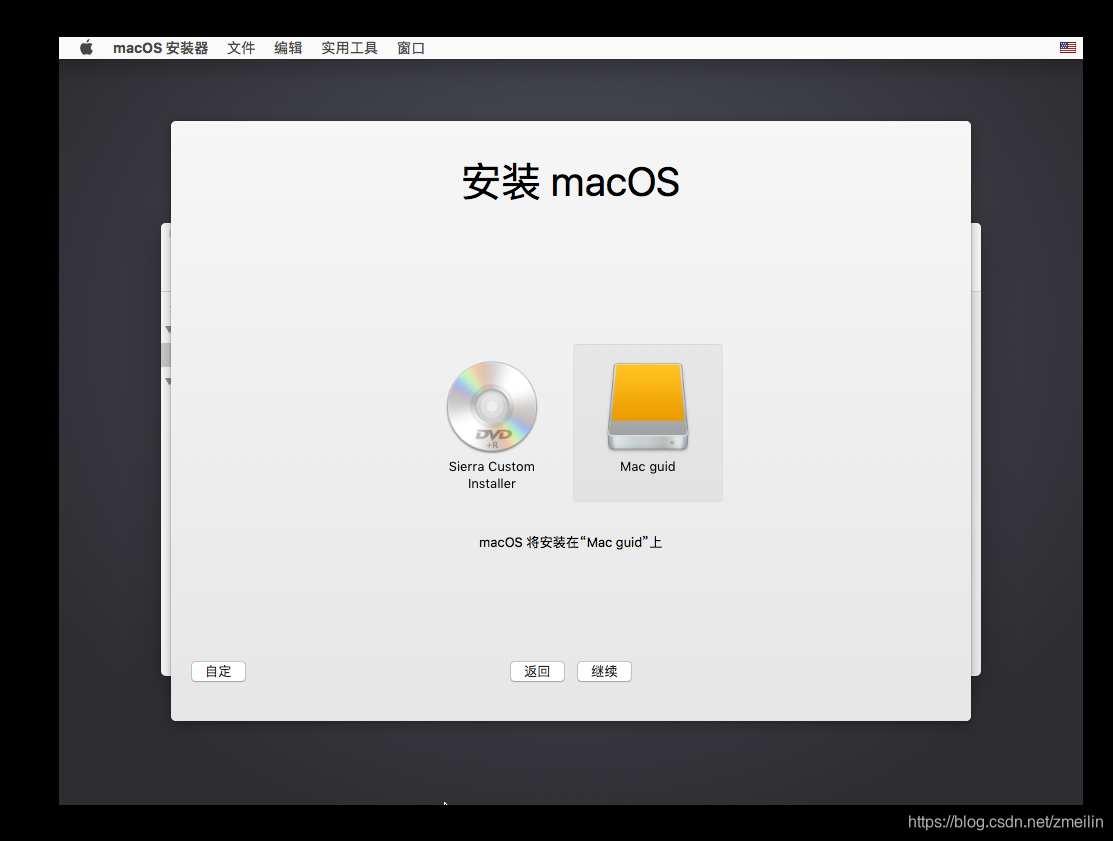Screen dimensions: 1113x841
Task: Click the 安装 macOS heading
Action: pyautogui.click(x=571, y=182)
